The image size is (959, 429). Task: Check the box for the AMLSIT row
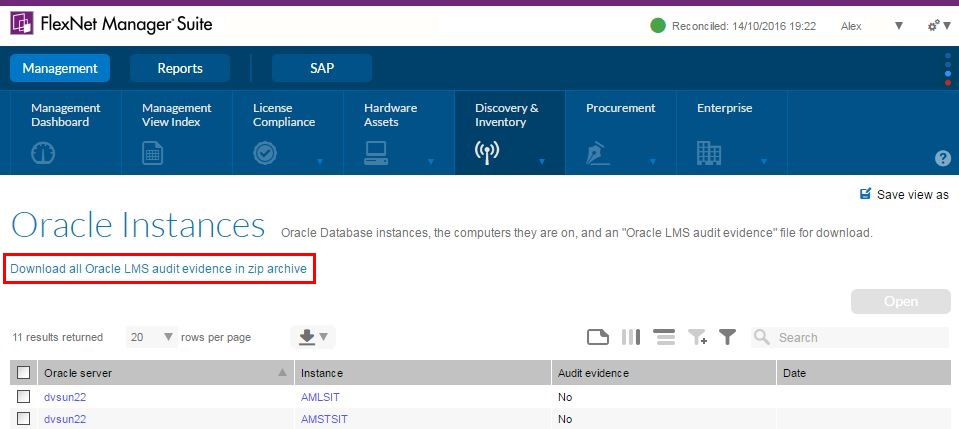[23, 397]
